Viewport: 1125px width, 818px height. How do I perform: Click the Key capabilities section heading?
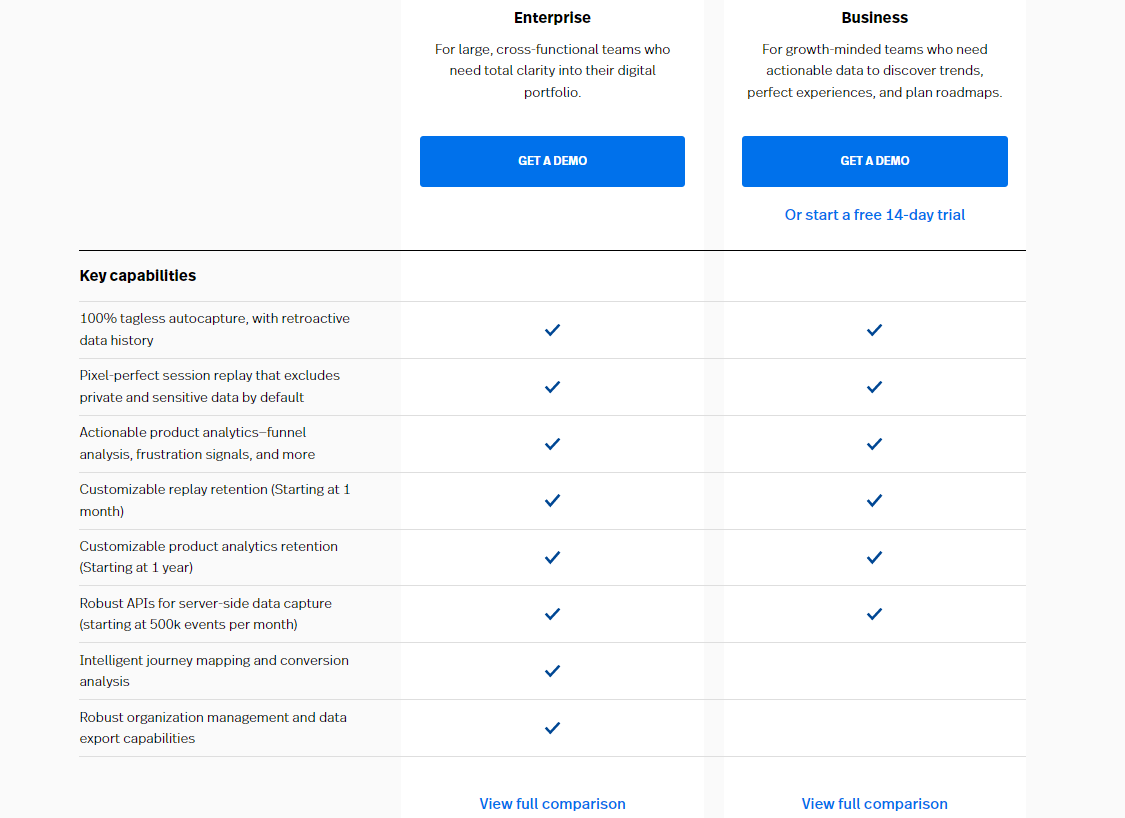138,276
